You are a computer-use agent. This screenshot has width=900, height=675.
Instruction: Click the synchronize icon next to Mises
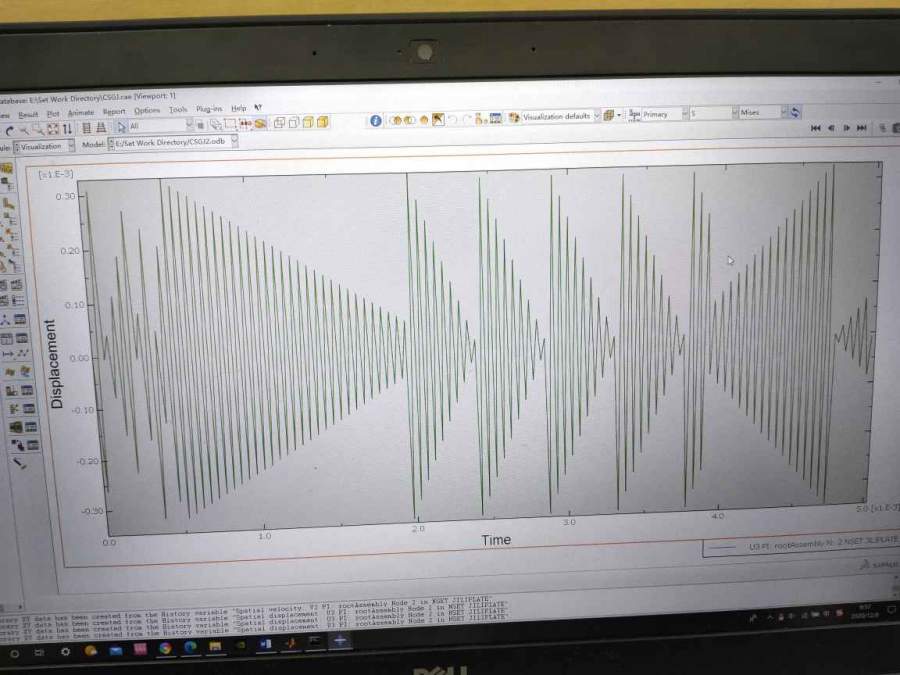(795, 113)
